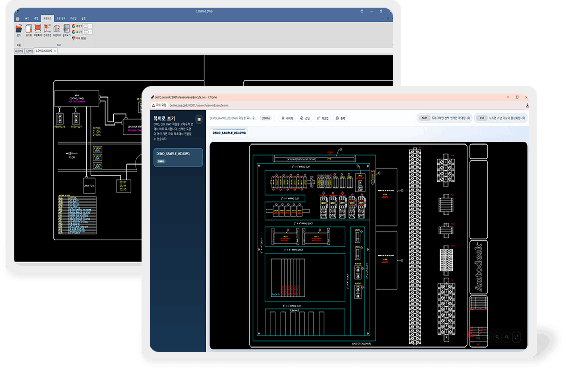Click the blank page icon in the back window ribbon
Image resolution: width=573 pixels, height=370 pixels.
point(29,29)
